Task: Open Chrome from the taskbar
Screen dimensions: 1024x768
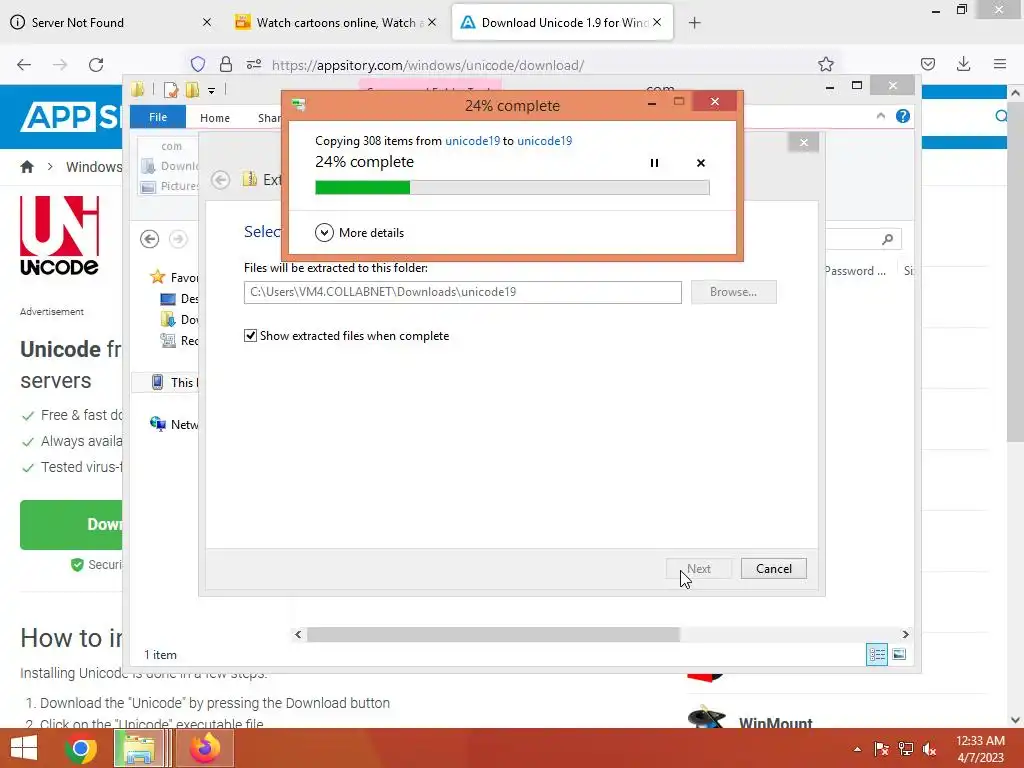Action: pos(81,748)
